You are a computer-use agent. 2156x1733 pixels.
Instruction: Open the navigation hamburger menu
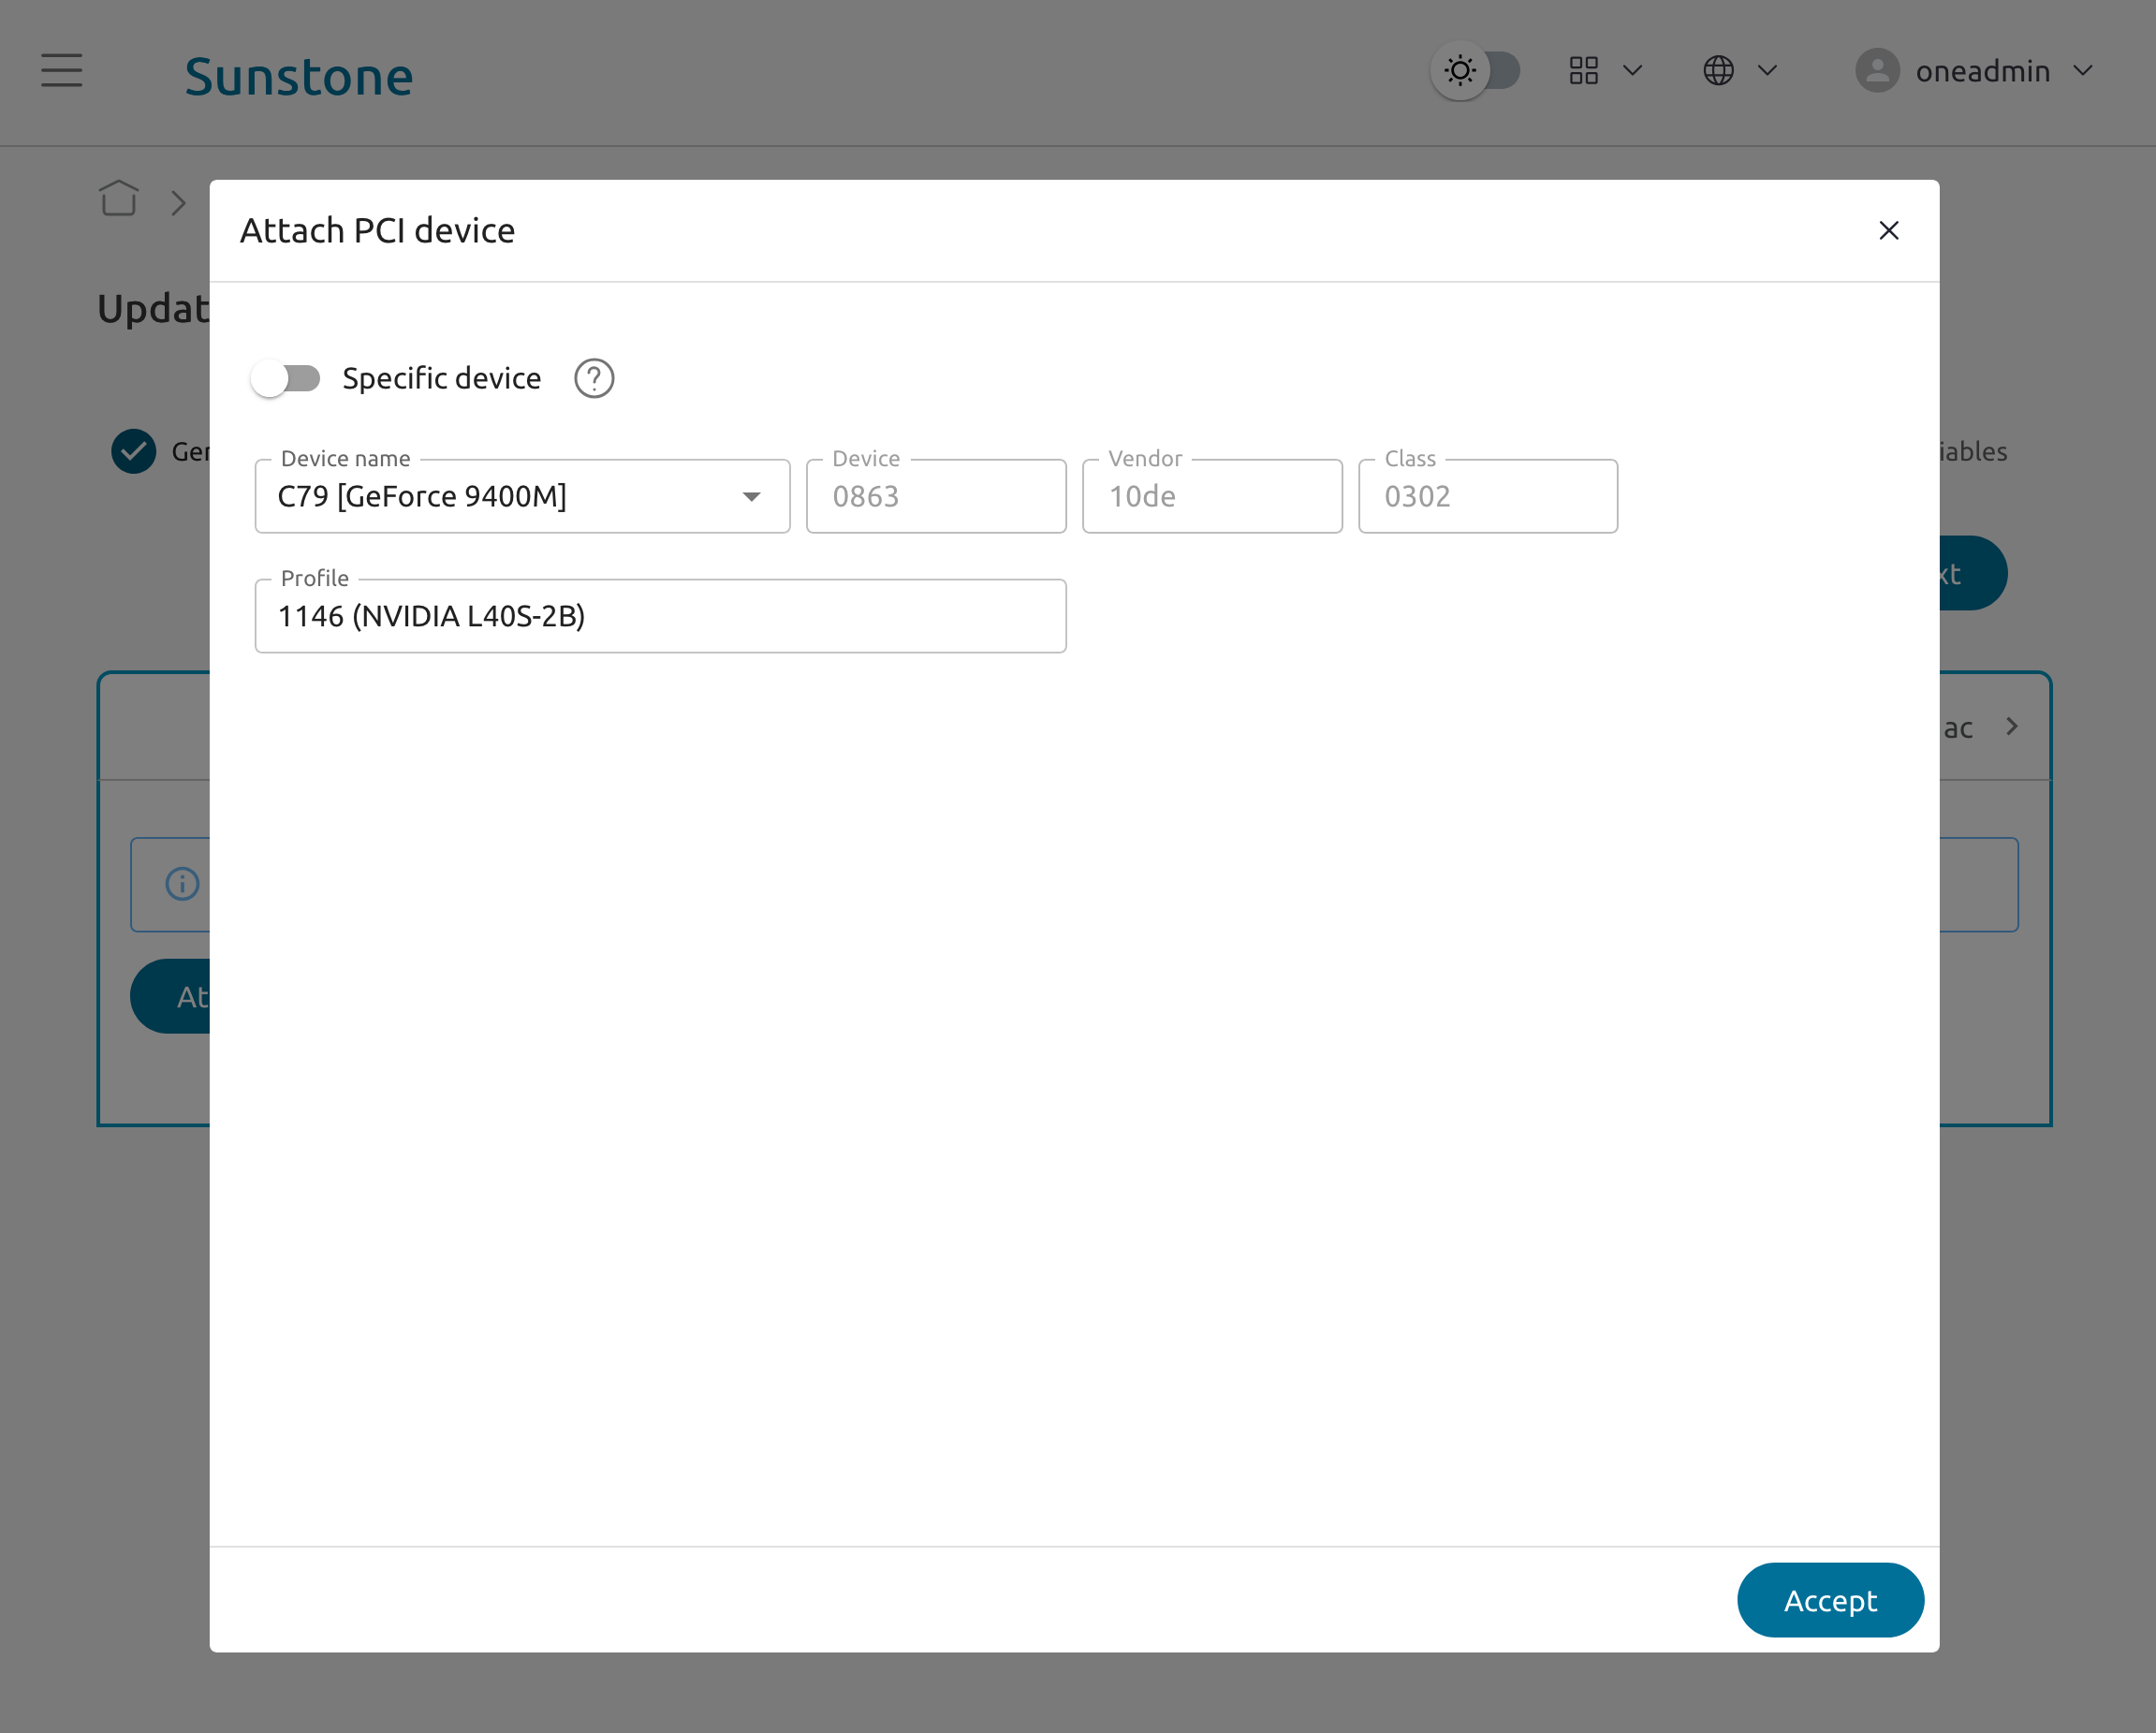61,71
